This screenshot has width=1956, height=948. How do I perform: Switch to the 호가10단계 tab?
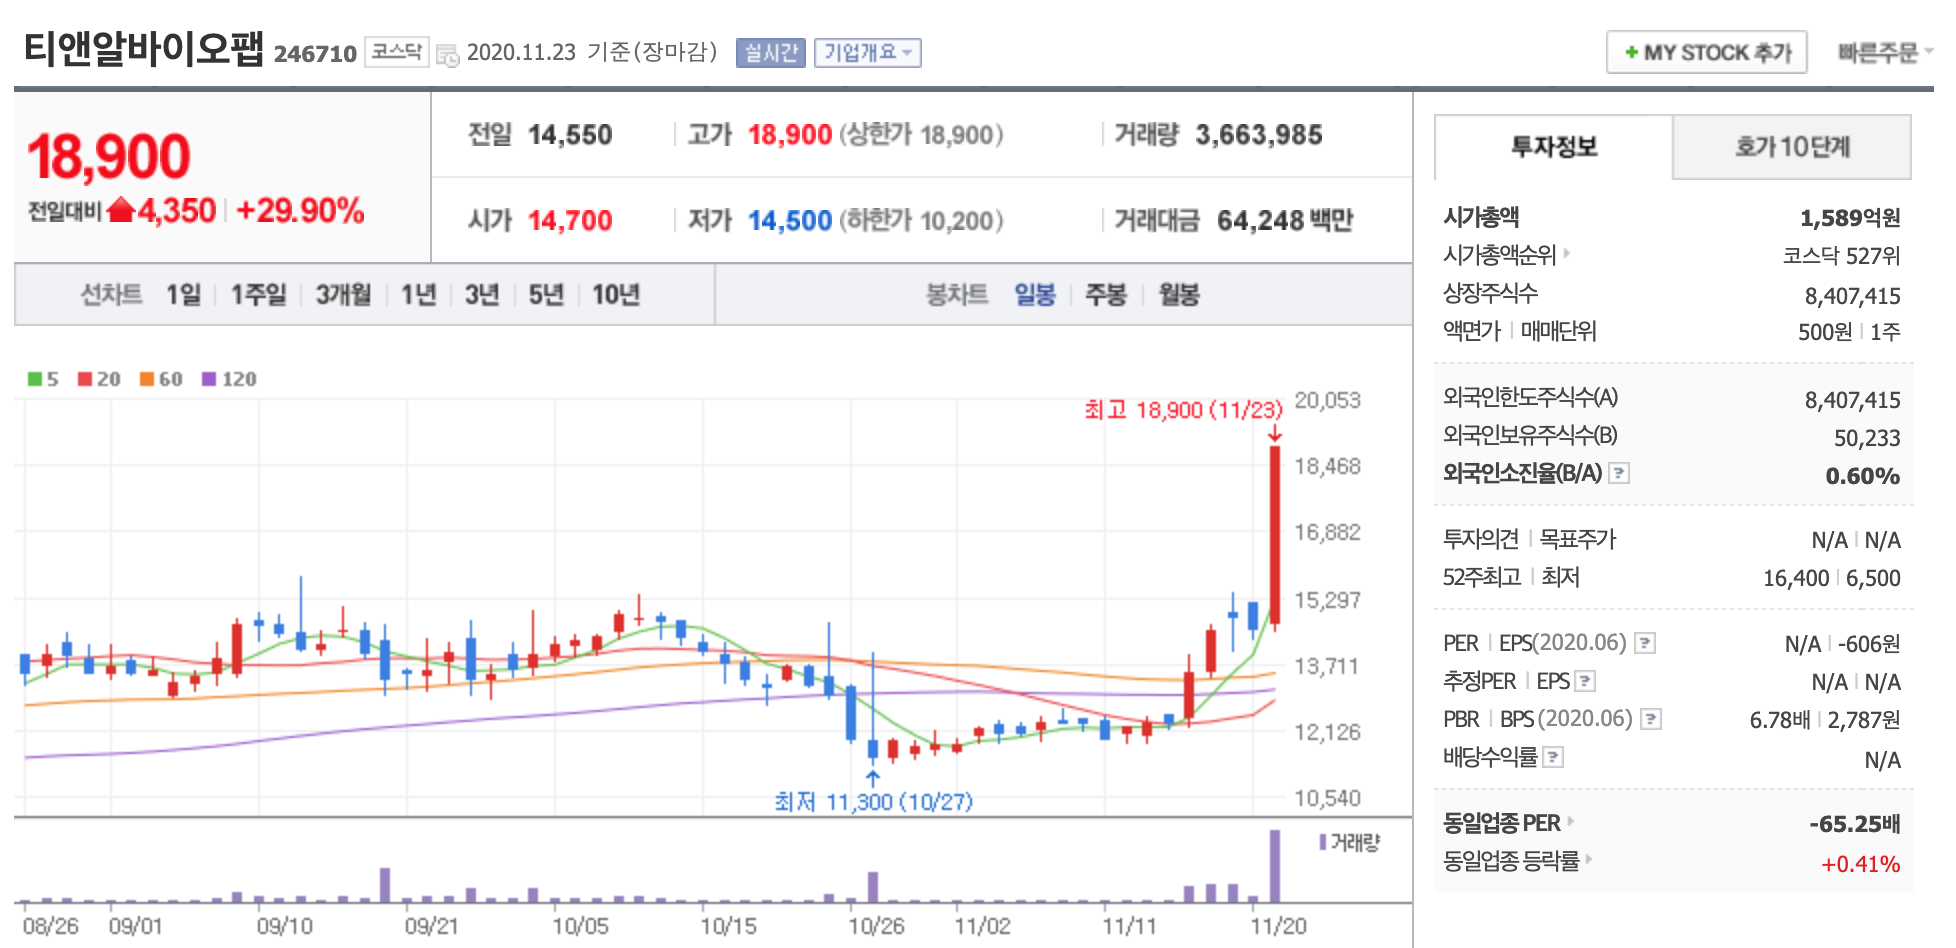point(1792,147)
